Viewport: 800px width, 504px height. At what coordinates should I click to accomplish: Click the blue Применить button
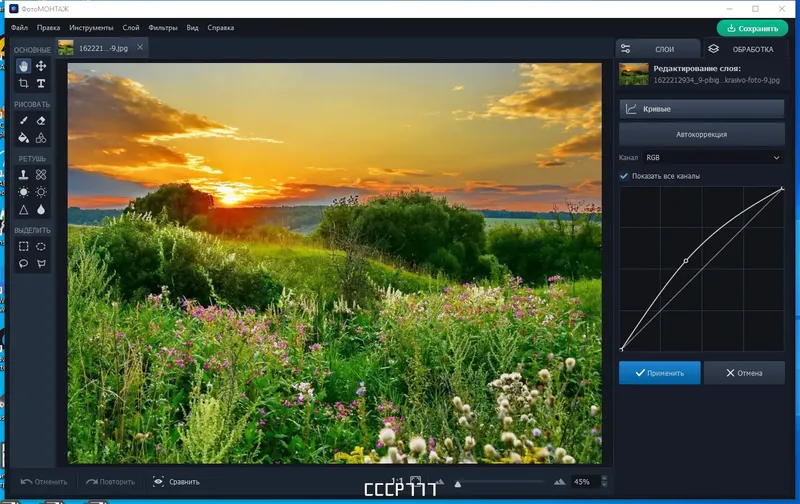pos(659,373)
